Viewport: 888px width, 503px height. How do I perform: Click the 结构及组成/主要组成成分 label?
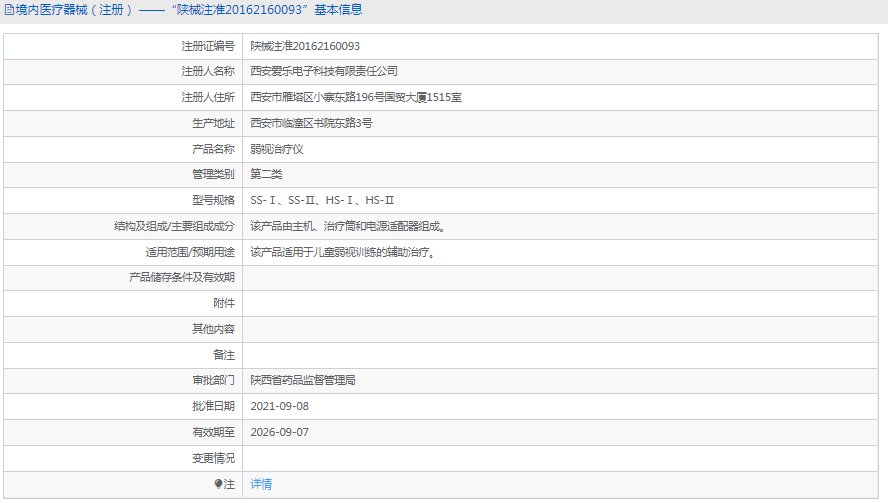point(174,226)
